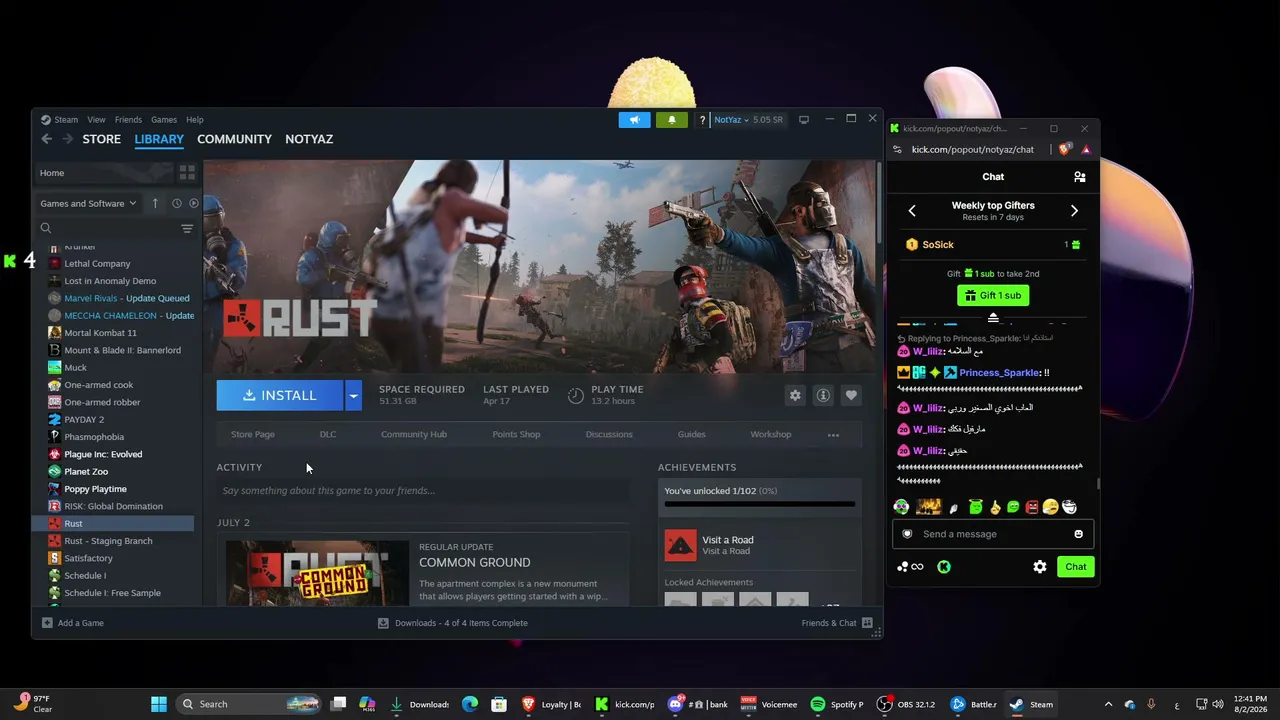Switch to the STORE tab
The image size is (1280, 720).
(x=102, y=139)
